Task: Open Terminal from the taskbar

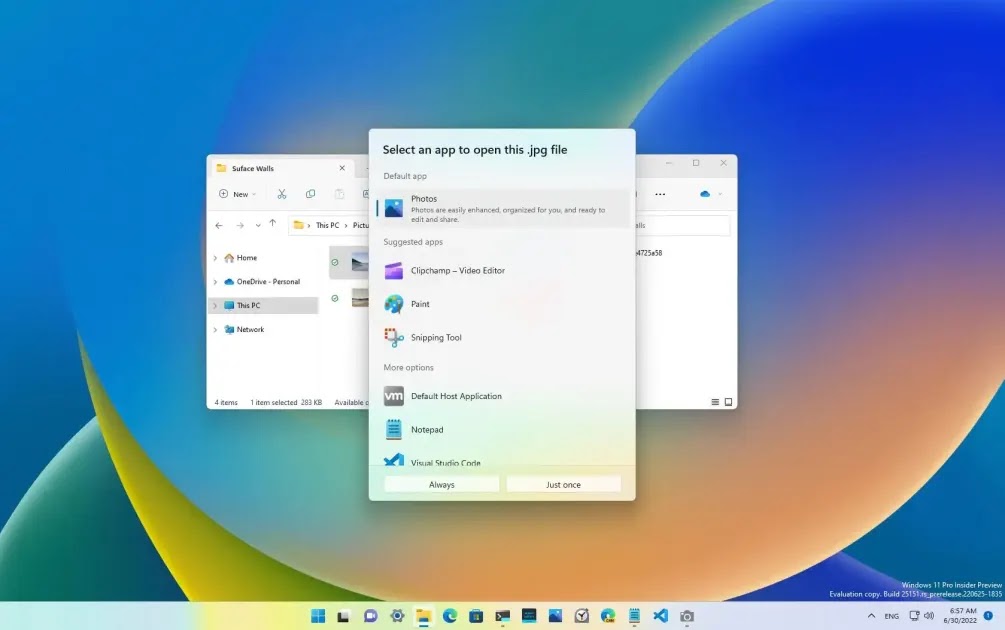Action: click(502, 616)
